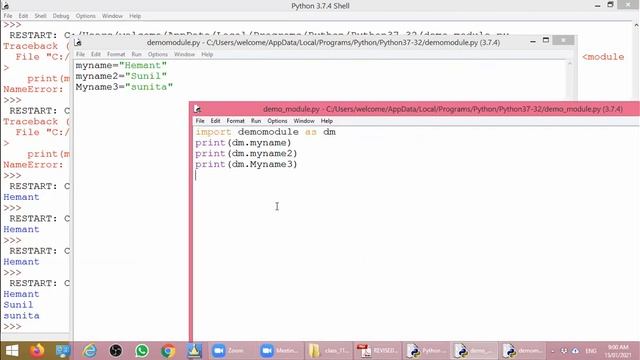
Task: Open the class folder taskbar item
Action: coord(328,351)
